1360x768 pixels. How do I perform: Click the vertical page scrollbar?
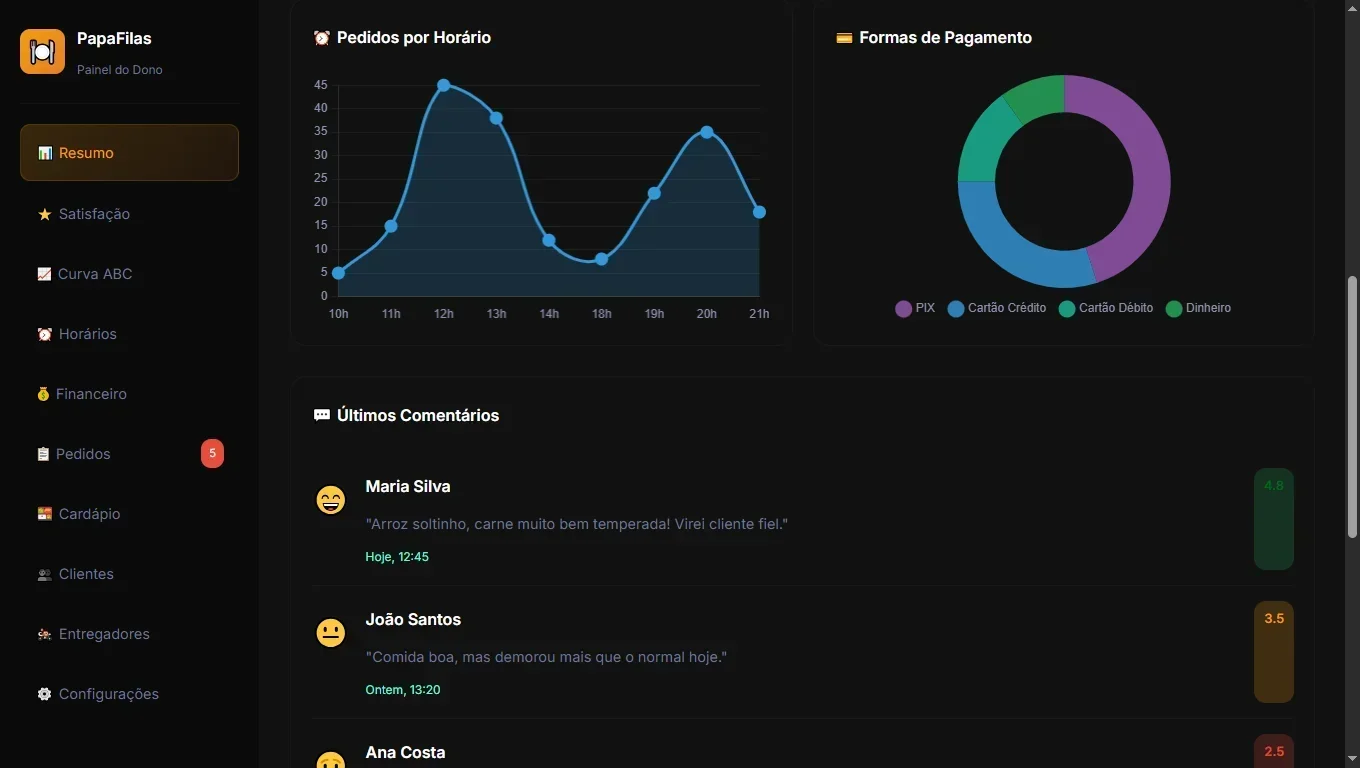click(1352, 410)
